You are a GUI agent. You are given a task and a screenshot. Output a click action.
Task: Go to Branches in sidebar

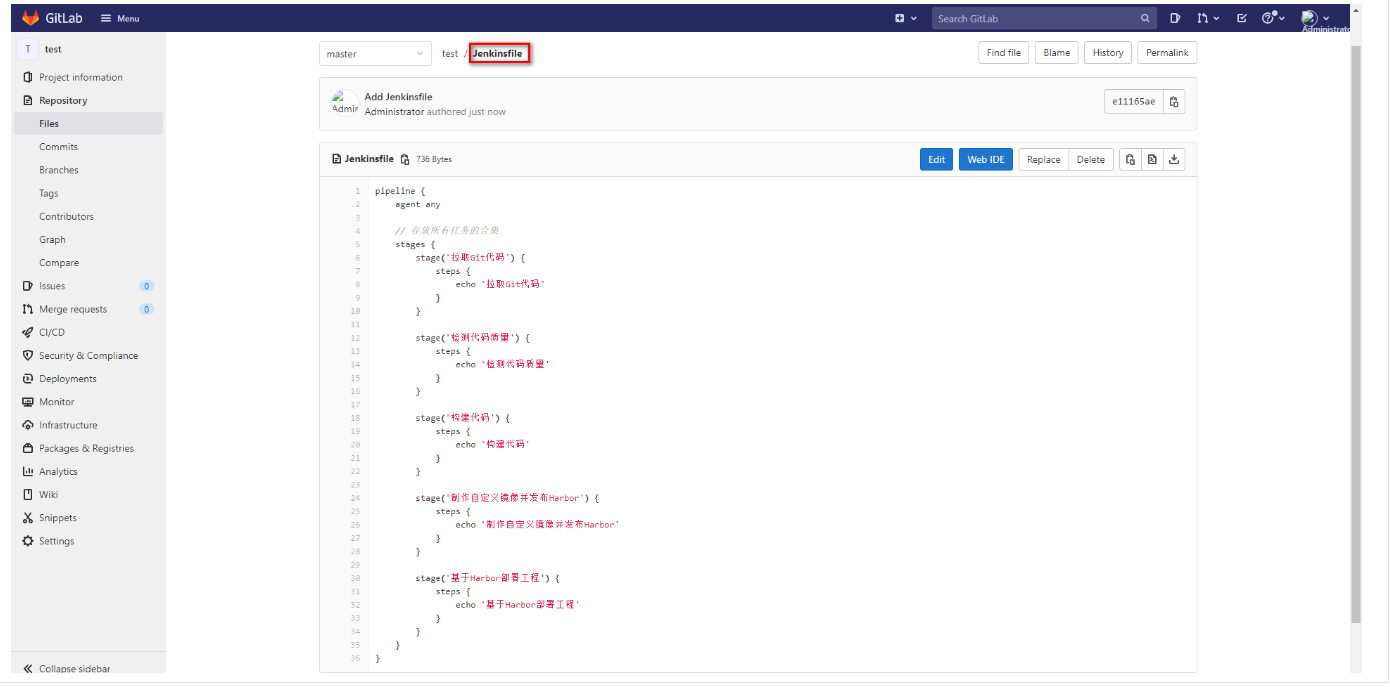pyautogui.click(x=59, y=170)
